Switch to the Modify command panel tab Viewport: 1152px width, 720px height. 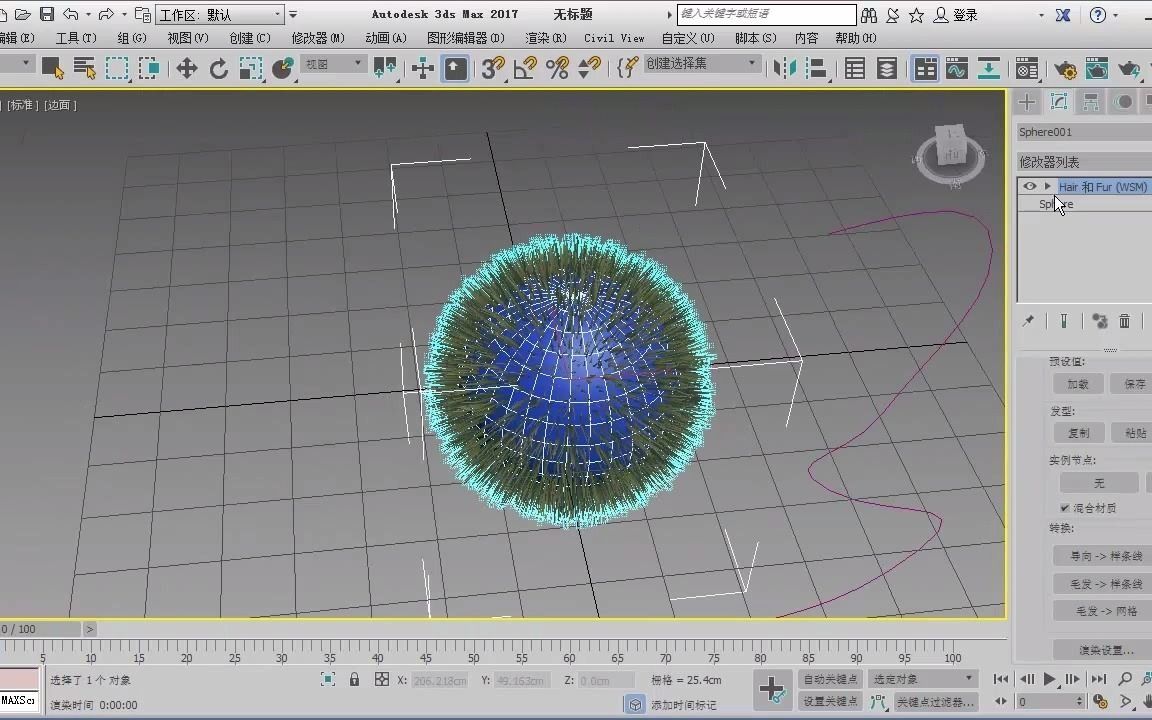coord(1059,101)
